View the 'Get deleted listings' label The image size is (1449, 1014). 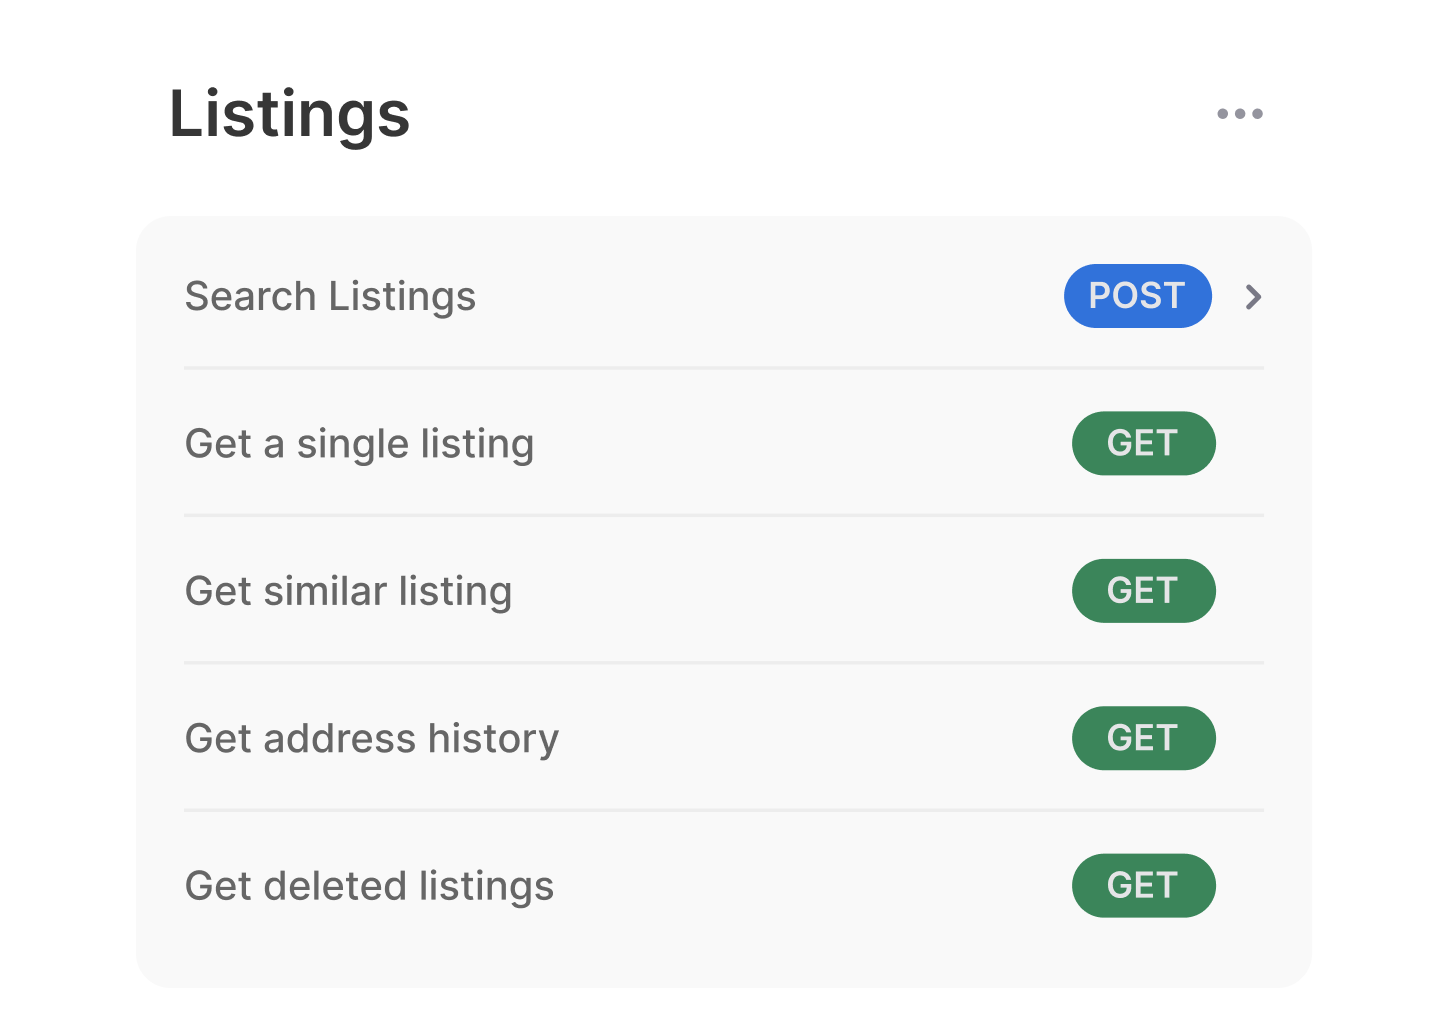click(x=369, y=886)
